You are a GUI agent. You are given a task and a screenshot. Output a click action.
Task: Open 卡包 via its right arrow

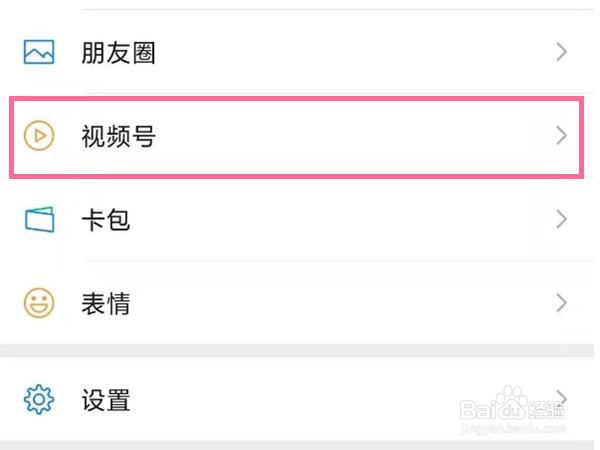coord(562,219)
